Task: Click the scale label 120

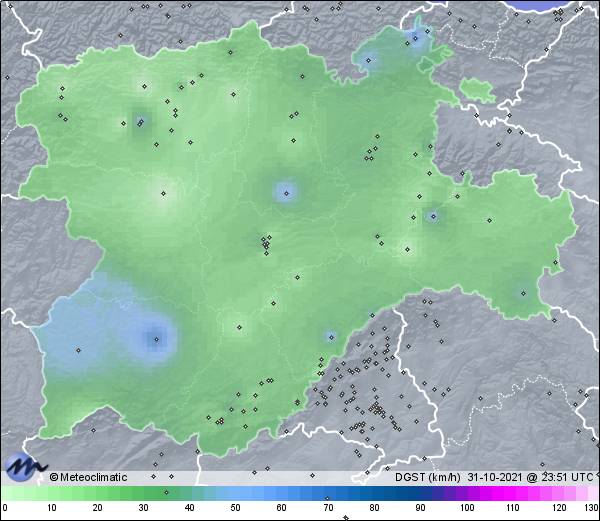Action: coord(559,508)
